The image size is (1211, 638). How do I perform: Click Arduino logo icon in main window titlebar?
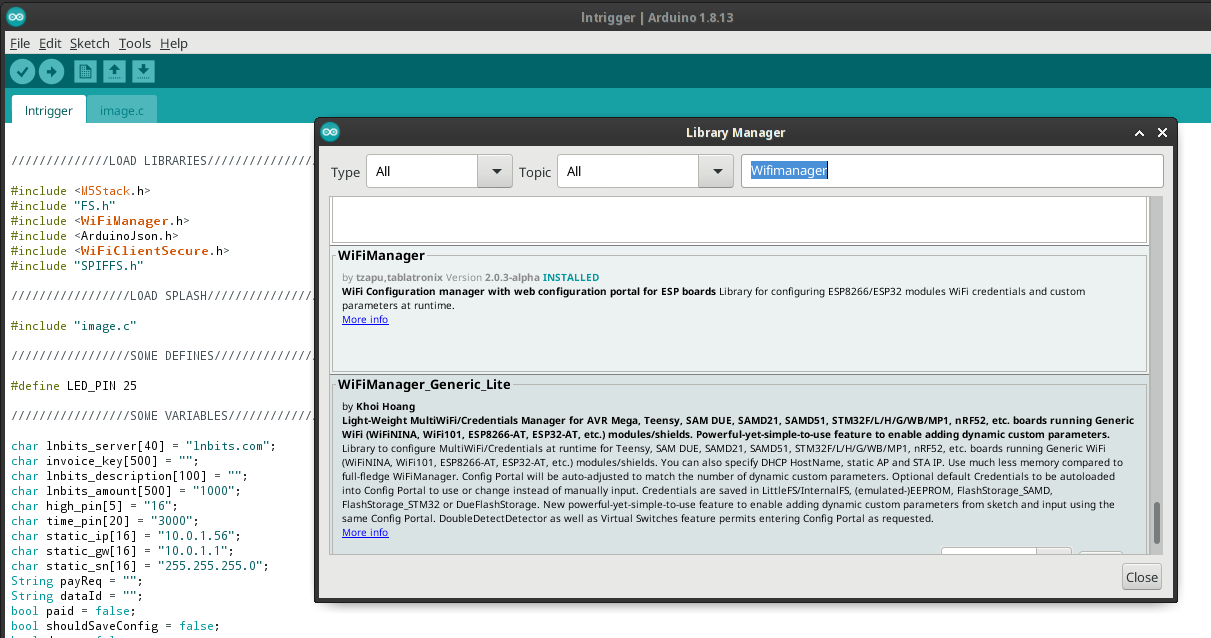(x=17, y=17)
